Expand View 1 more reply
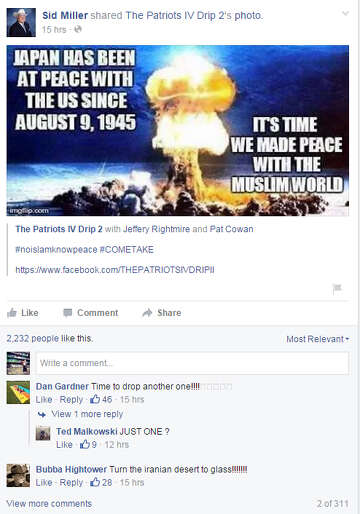The image size is (360, 514). click(x=87, y=414)
